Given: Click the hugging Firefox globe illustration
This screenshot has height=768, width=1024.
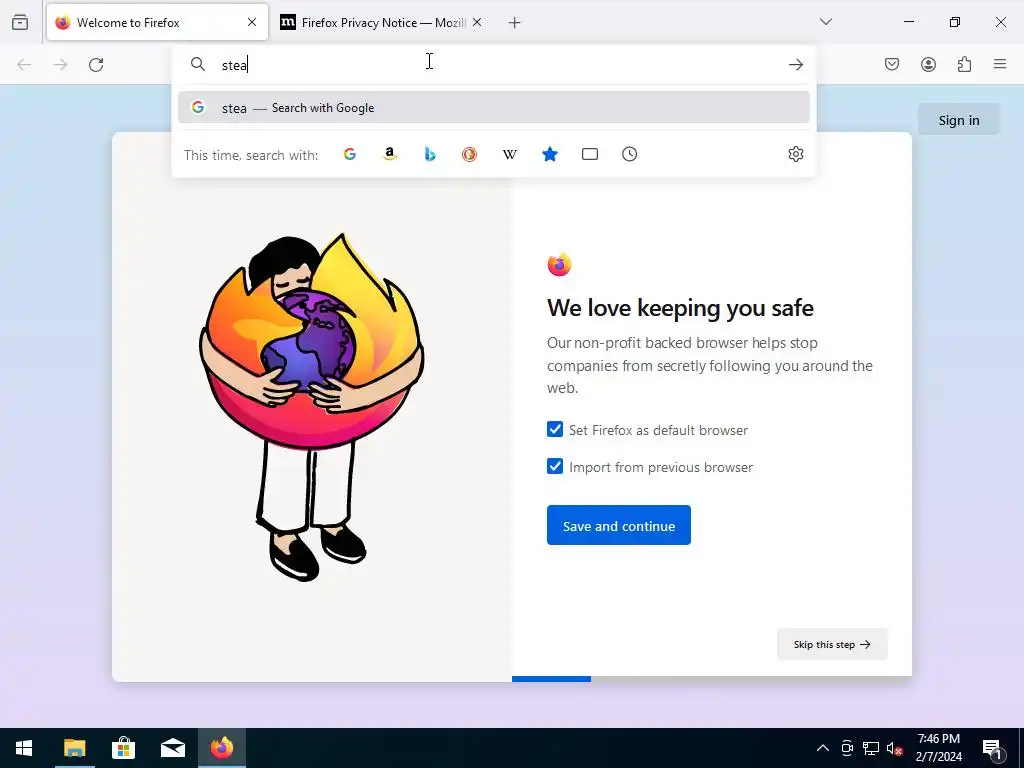Looking at the screenshot, I should click(312, 407).
